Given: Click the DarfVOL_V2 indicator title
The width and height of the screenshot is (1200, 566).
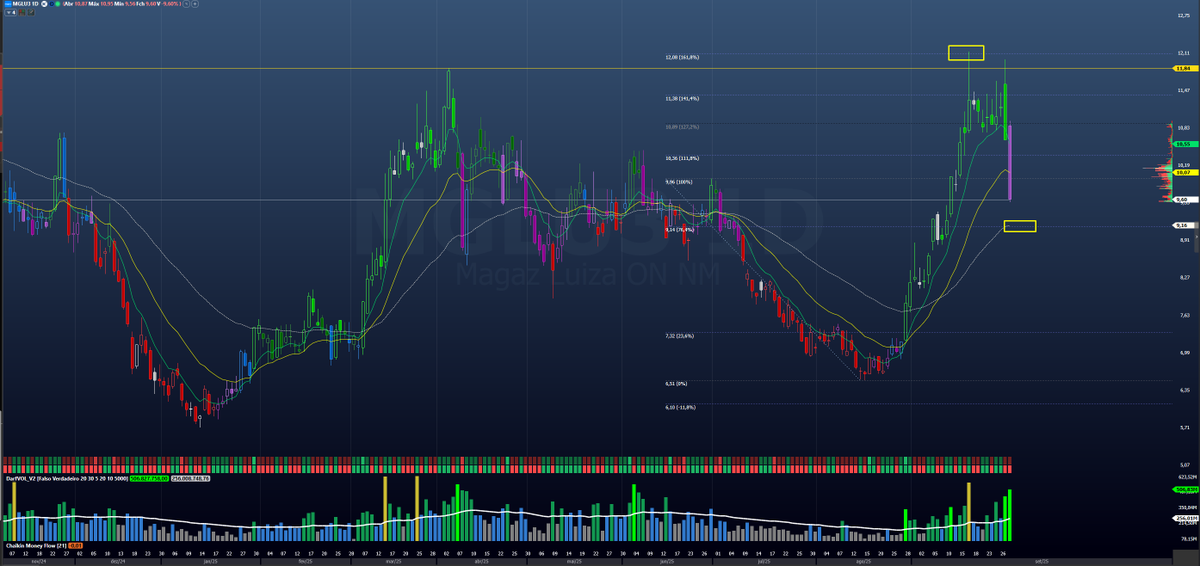Looking at the screenshot, I should pyautogui.click(x=66, y=479).
